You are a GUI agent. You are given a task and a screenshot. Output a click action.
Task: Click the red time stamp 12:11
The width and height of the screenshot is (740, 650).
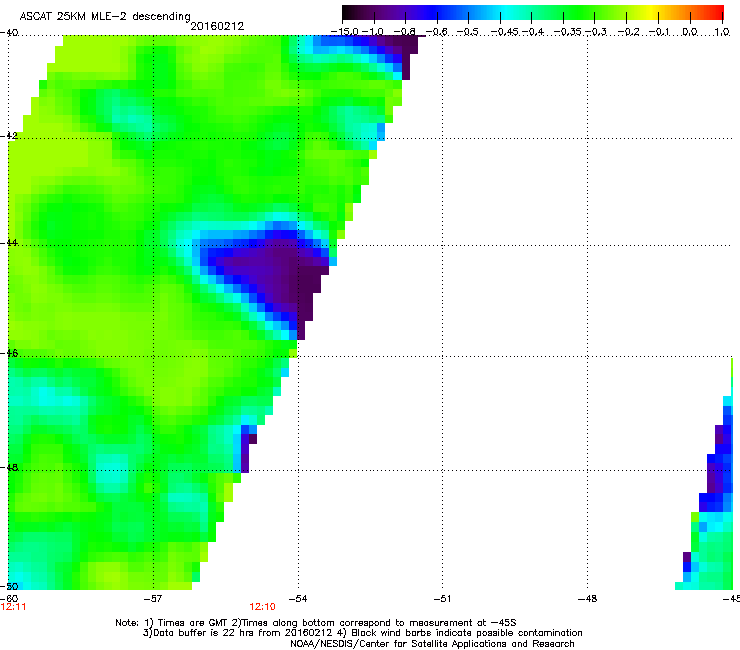click(x=13, y=607)
